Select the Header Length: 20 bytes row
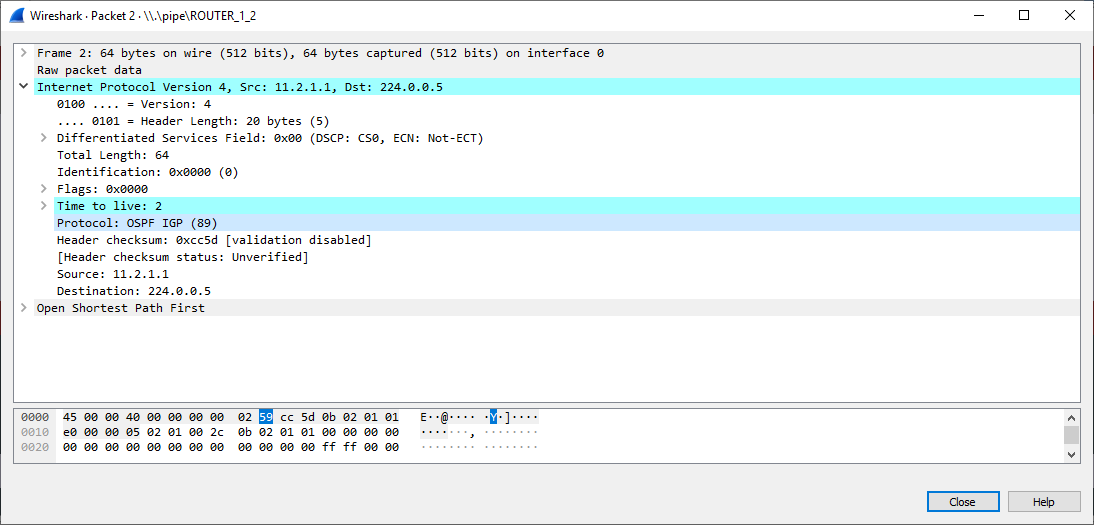1094x525 pixels. [x=567, y=121]
